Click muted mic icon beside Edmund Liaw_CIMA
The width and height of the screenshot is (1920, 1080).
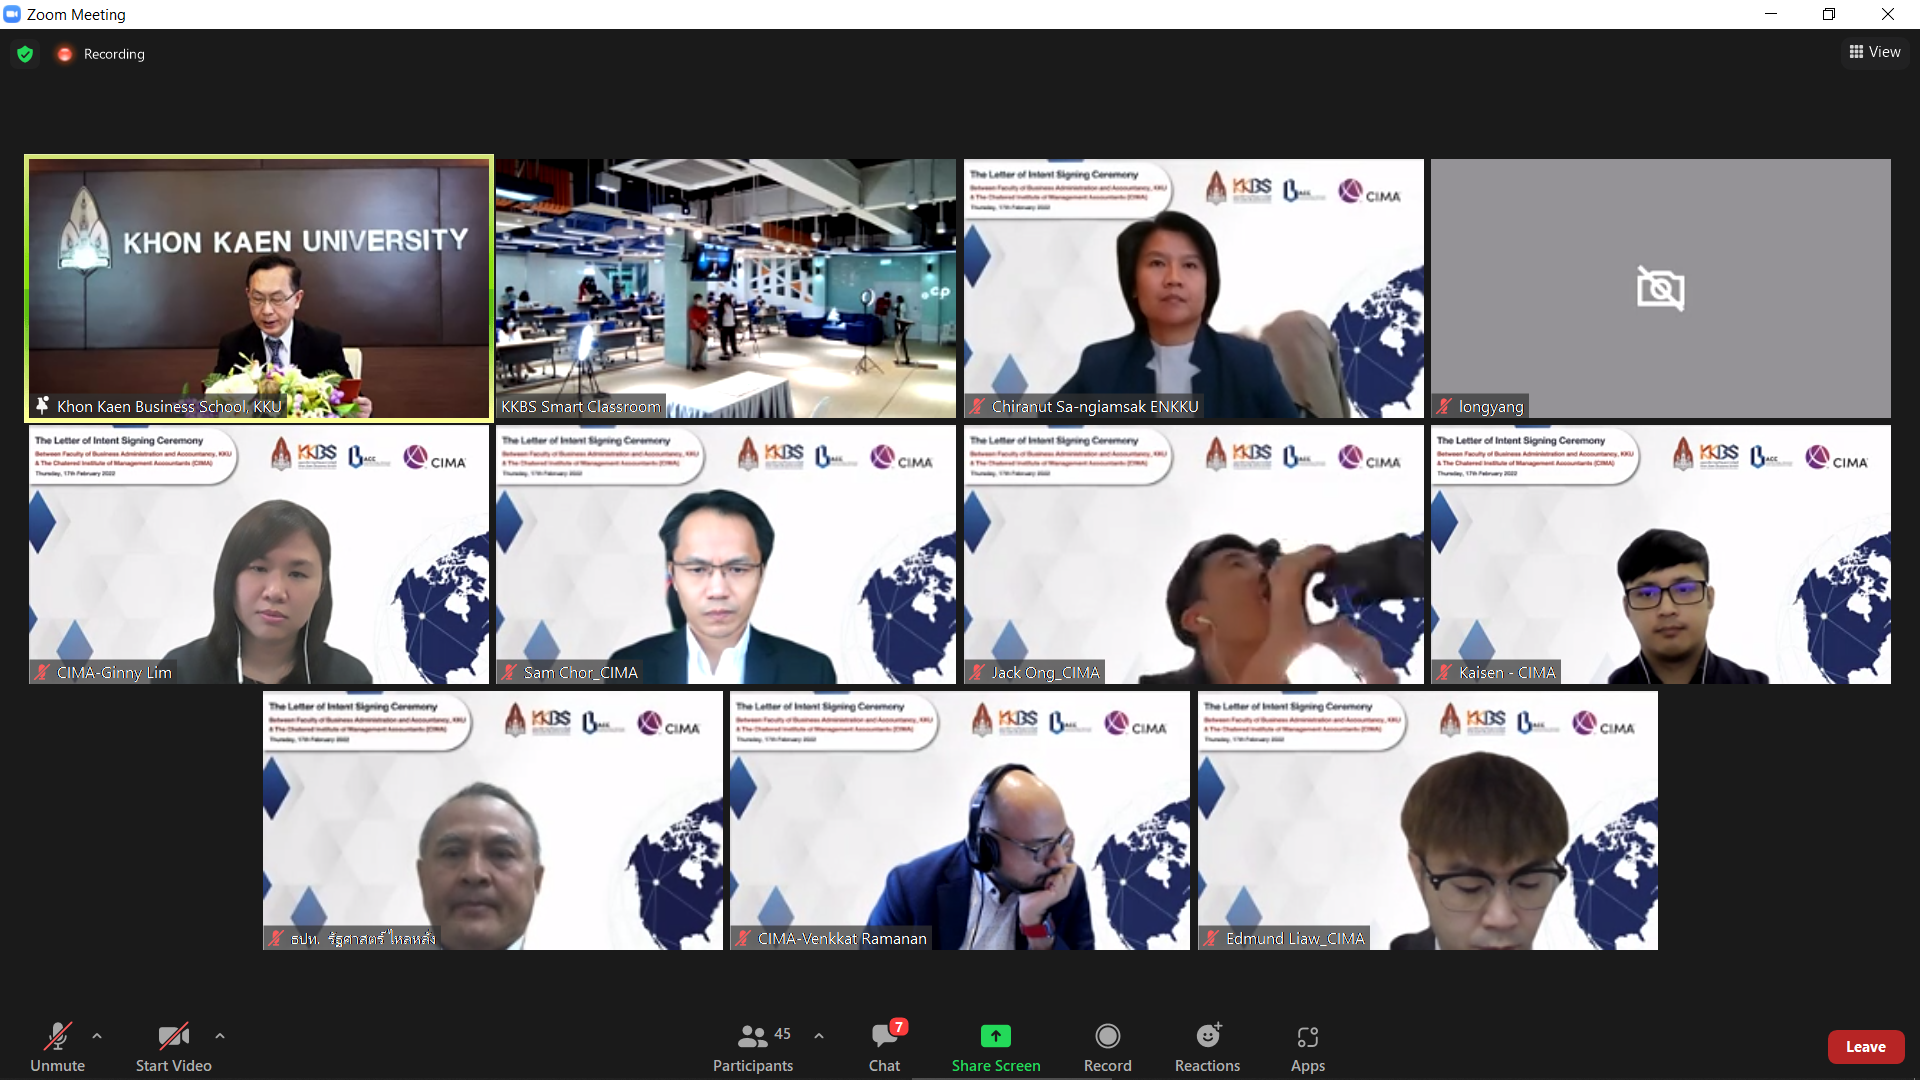click(x=1211, y=938)
